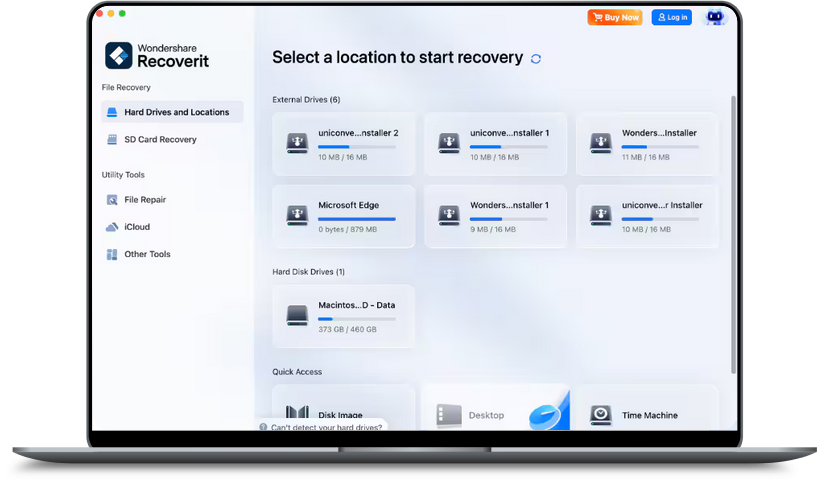Click the "11 MB / 16 MB" text
The width and height of the screenshot is (817, 484).
[646, 157]
